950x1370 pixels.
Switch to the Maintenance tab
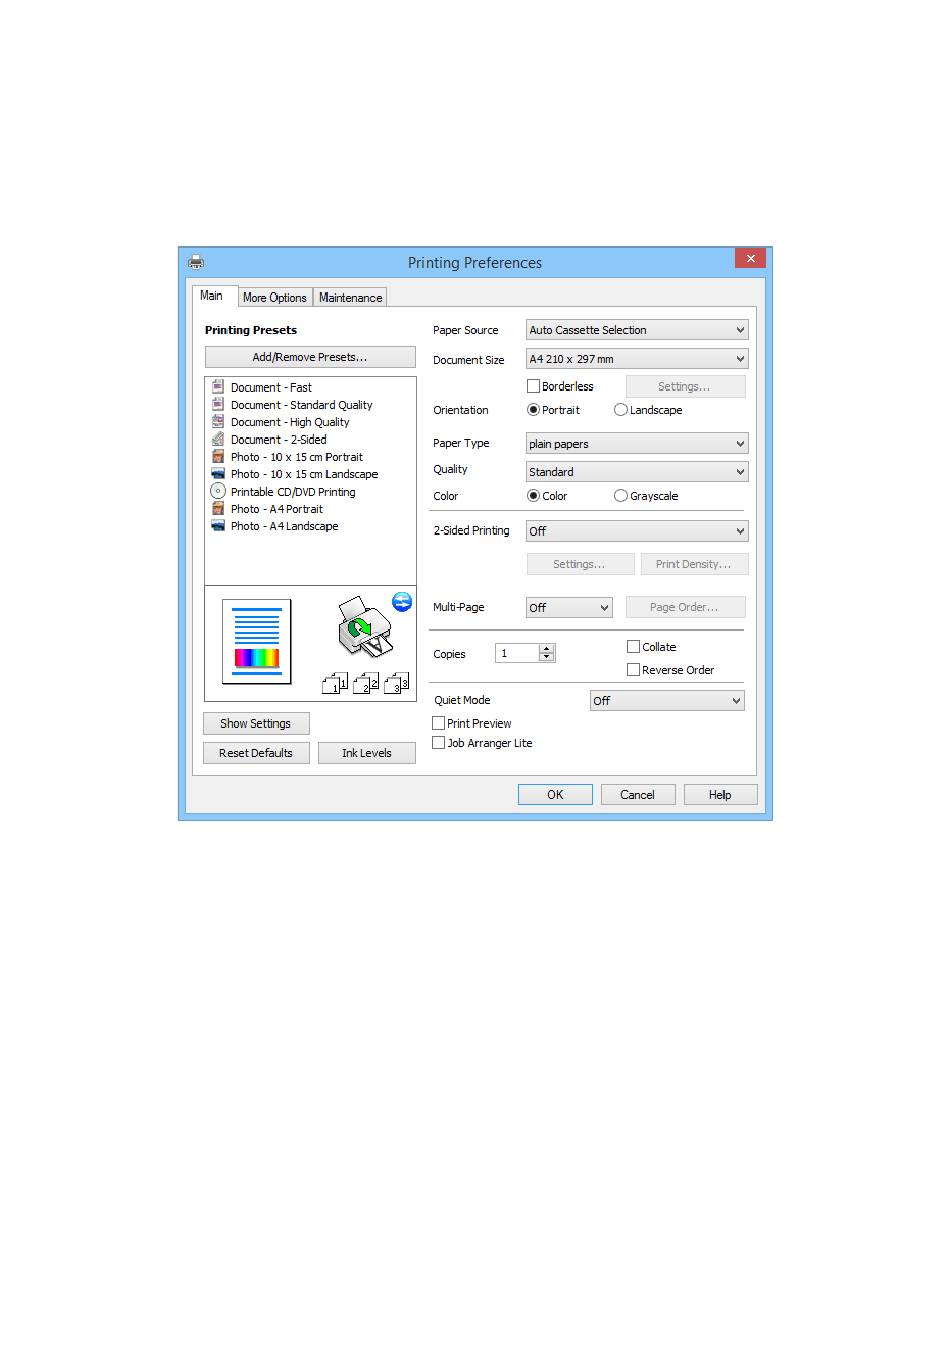tap(350, 298)
